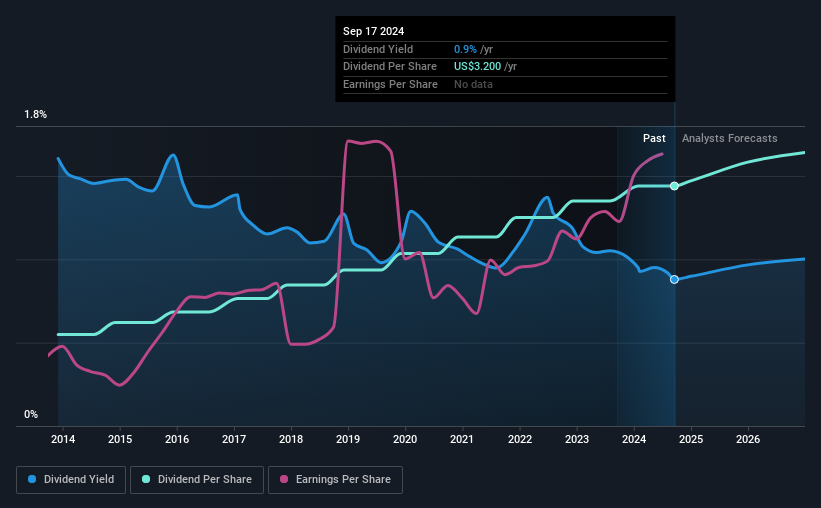Toggle the Dividend Yield legend series
Screen dimensions: 821x508
[71, 480]
